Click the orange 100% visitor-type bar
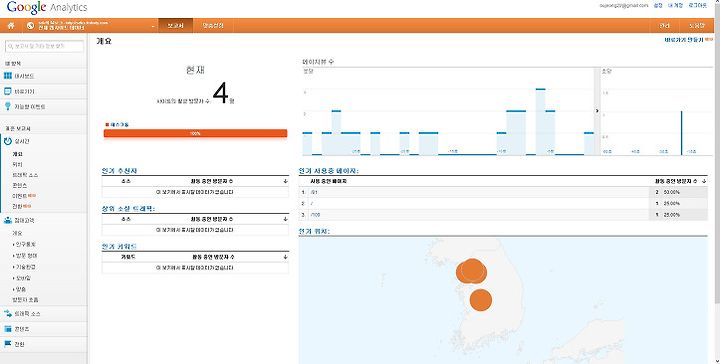Screen dimensions: 720x364 coord(195,133)
